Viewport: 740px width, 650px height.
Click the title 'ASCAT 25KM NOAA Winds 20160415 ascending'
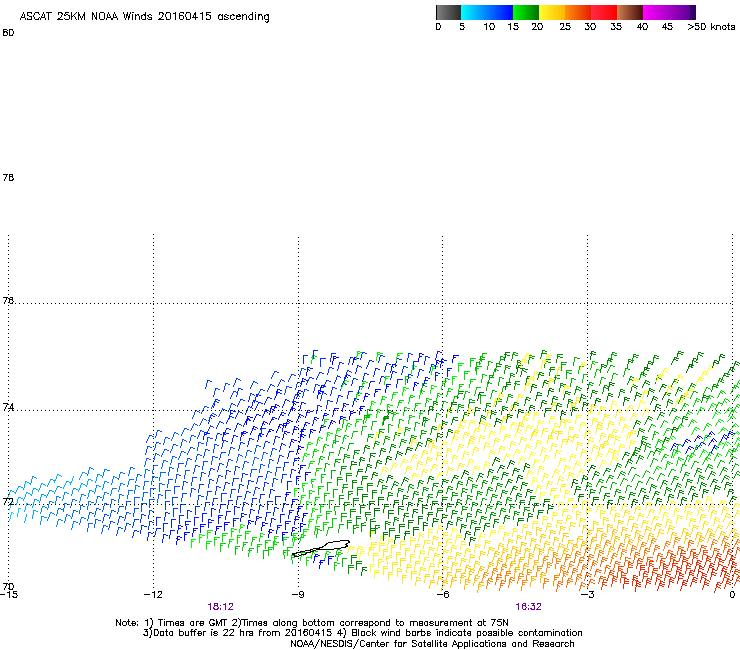click(x=144, y=17)
